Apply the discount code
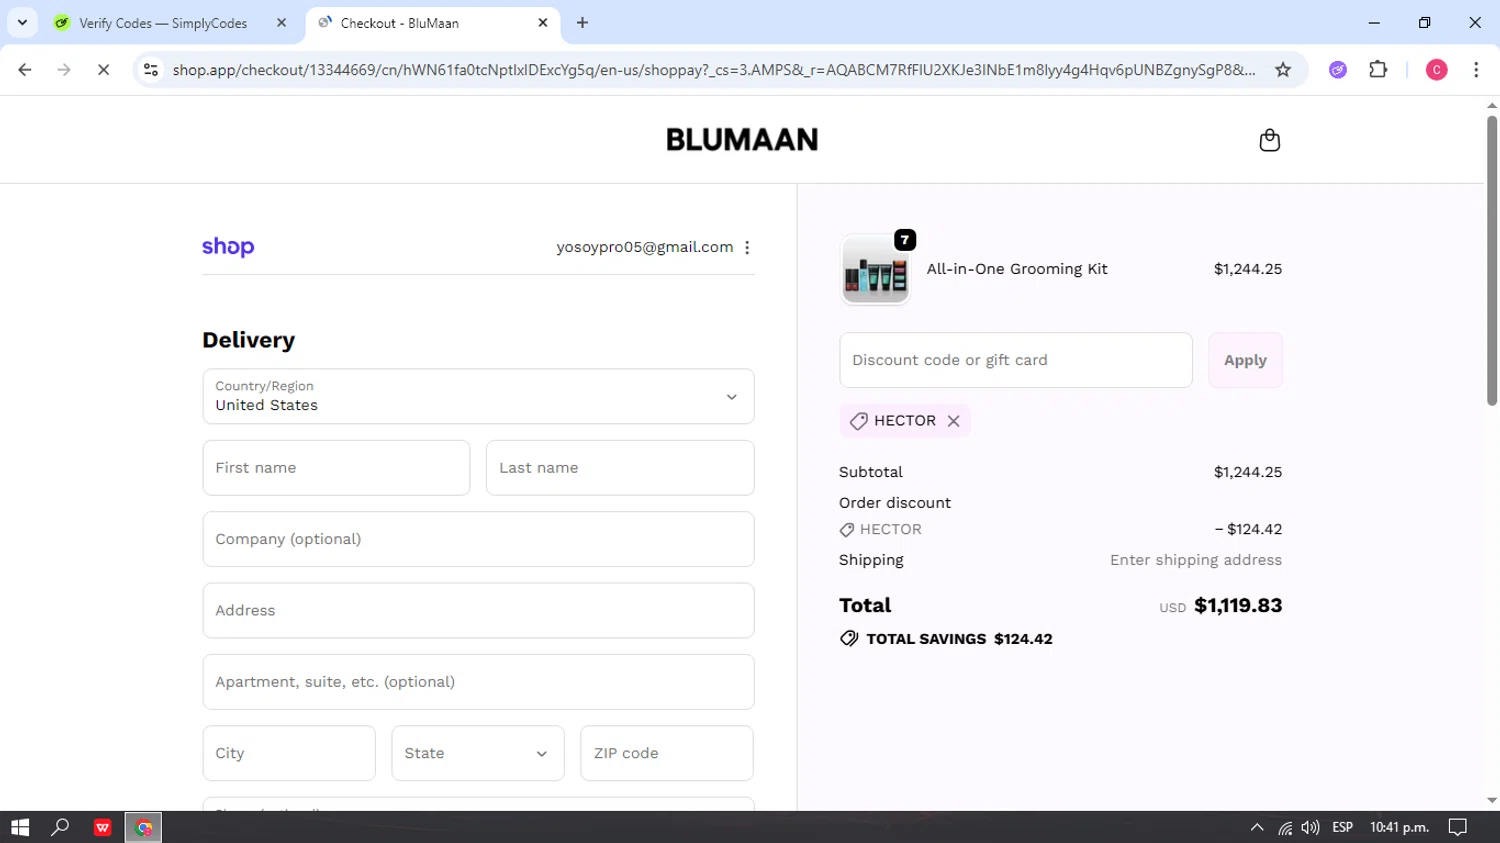Image resolution: width=1500 pixels, height=843 pixels. pyautogui.click(x=1245, y=360)
